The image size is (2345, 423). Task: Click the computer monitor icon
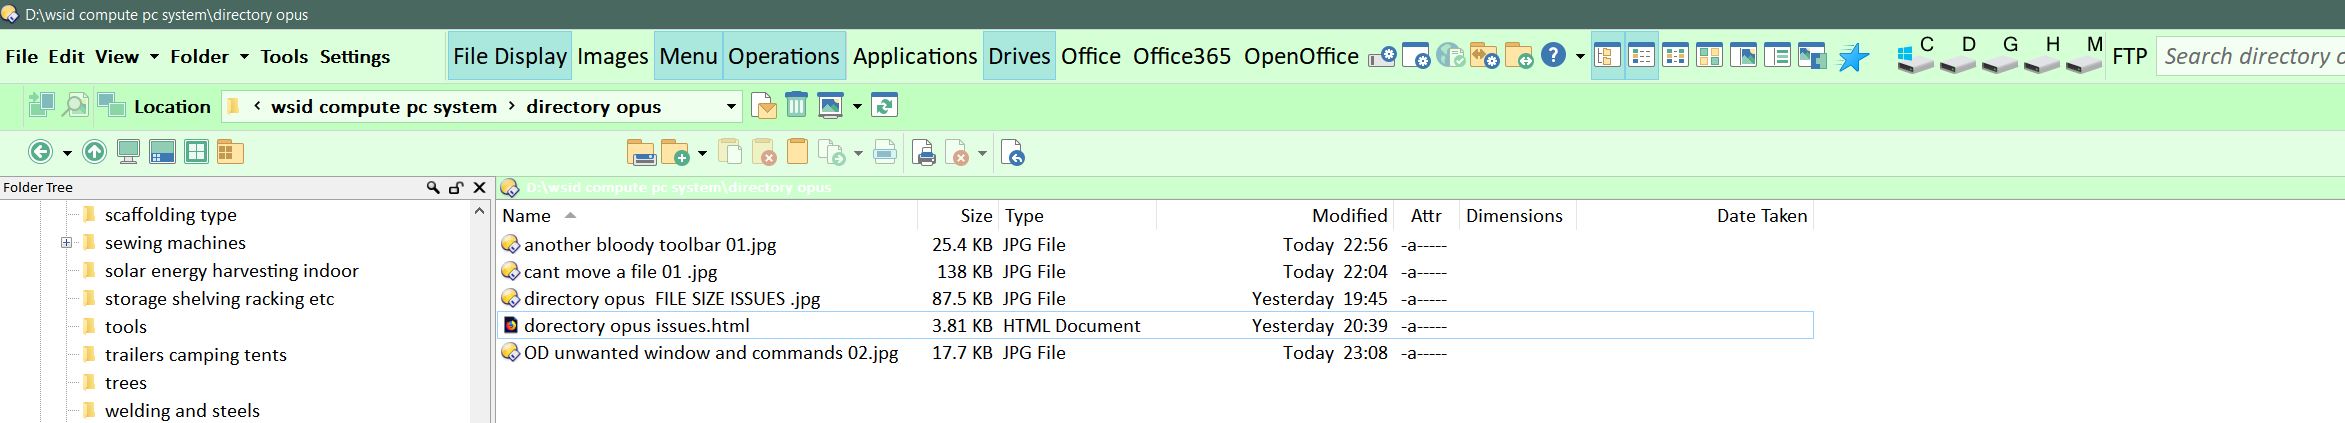pyautogui.click(x=128, y=152)
